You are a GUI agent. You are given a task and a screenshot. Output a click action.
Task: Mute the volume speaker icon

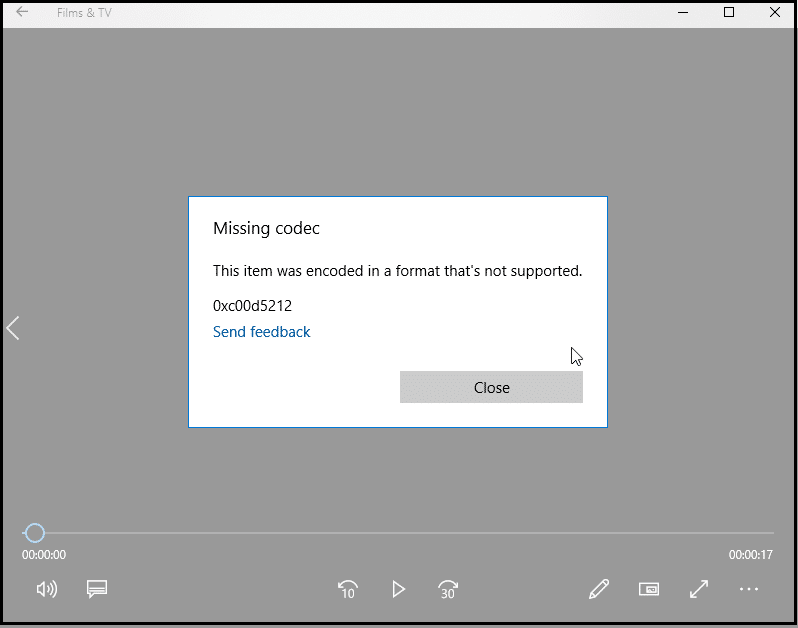[47, 589]
